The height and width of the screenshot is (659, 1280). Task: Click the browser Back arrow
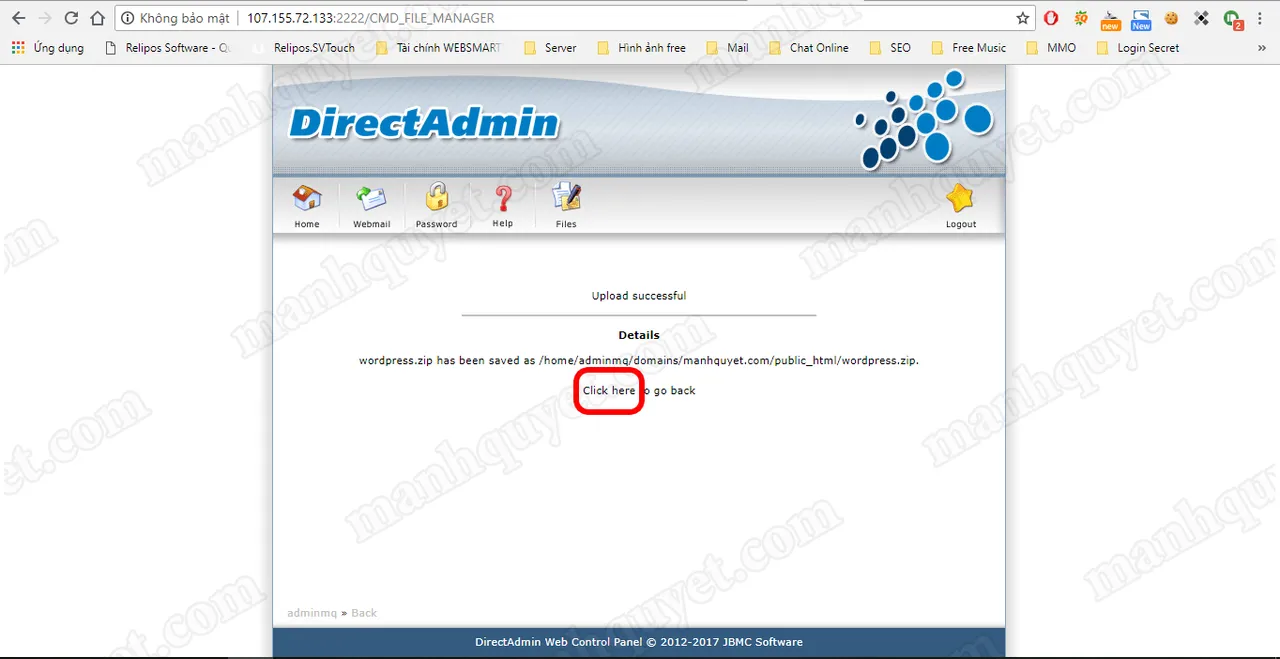pos(18,18)
